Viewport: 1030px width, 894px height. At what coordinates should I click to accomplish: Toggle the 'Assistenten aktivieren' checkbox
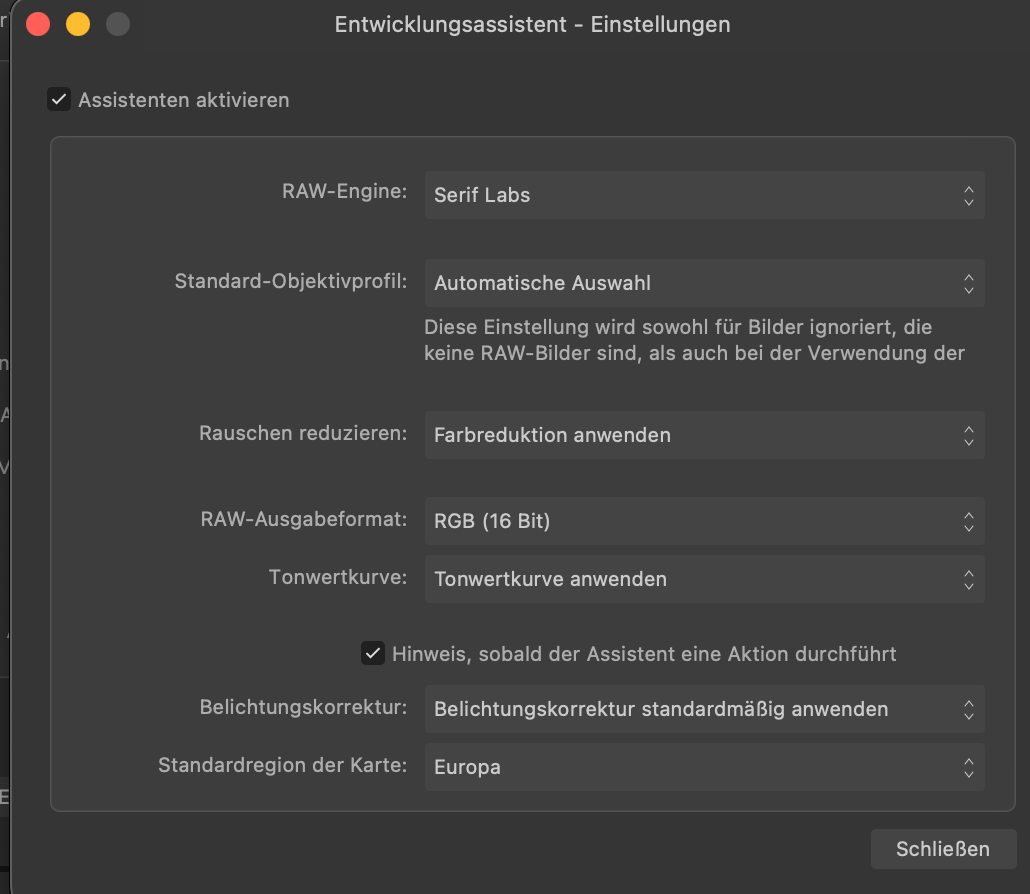(59, 100)
